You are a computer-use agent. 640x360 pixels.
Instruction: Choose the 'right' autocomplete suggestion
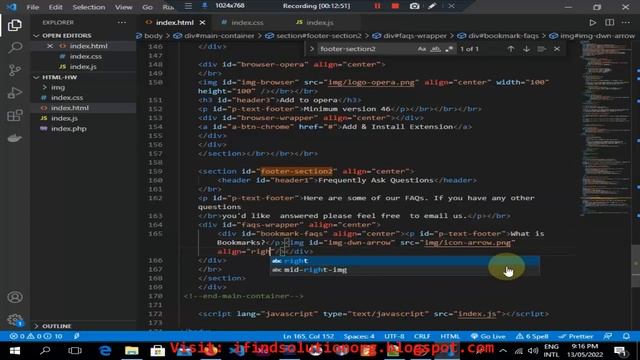405,261
